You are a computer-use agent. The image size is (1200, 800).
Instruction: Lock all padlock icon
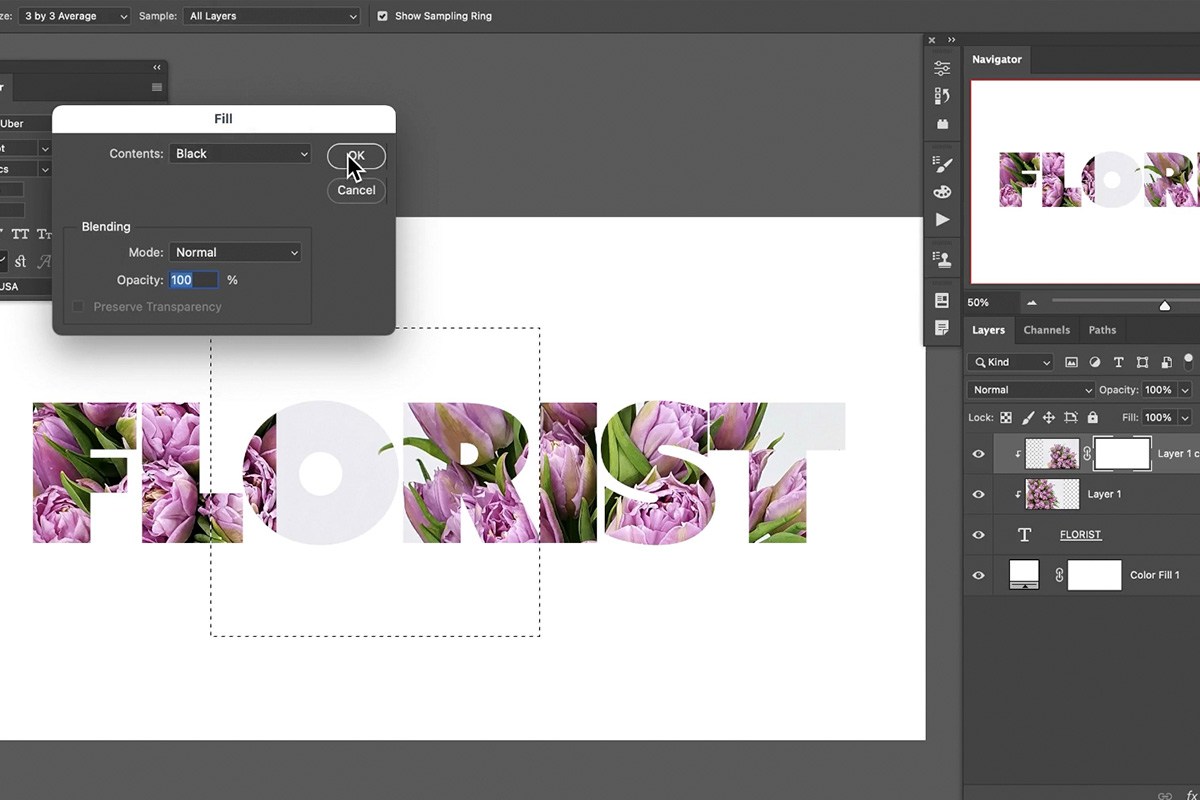tap(1092, 417)
